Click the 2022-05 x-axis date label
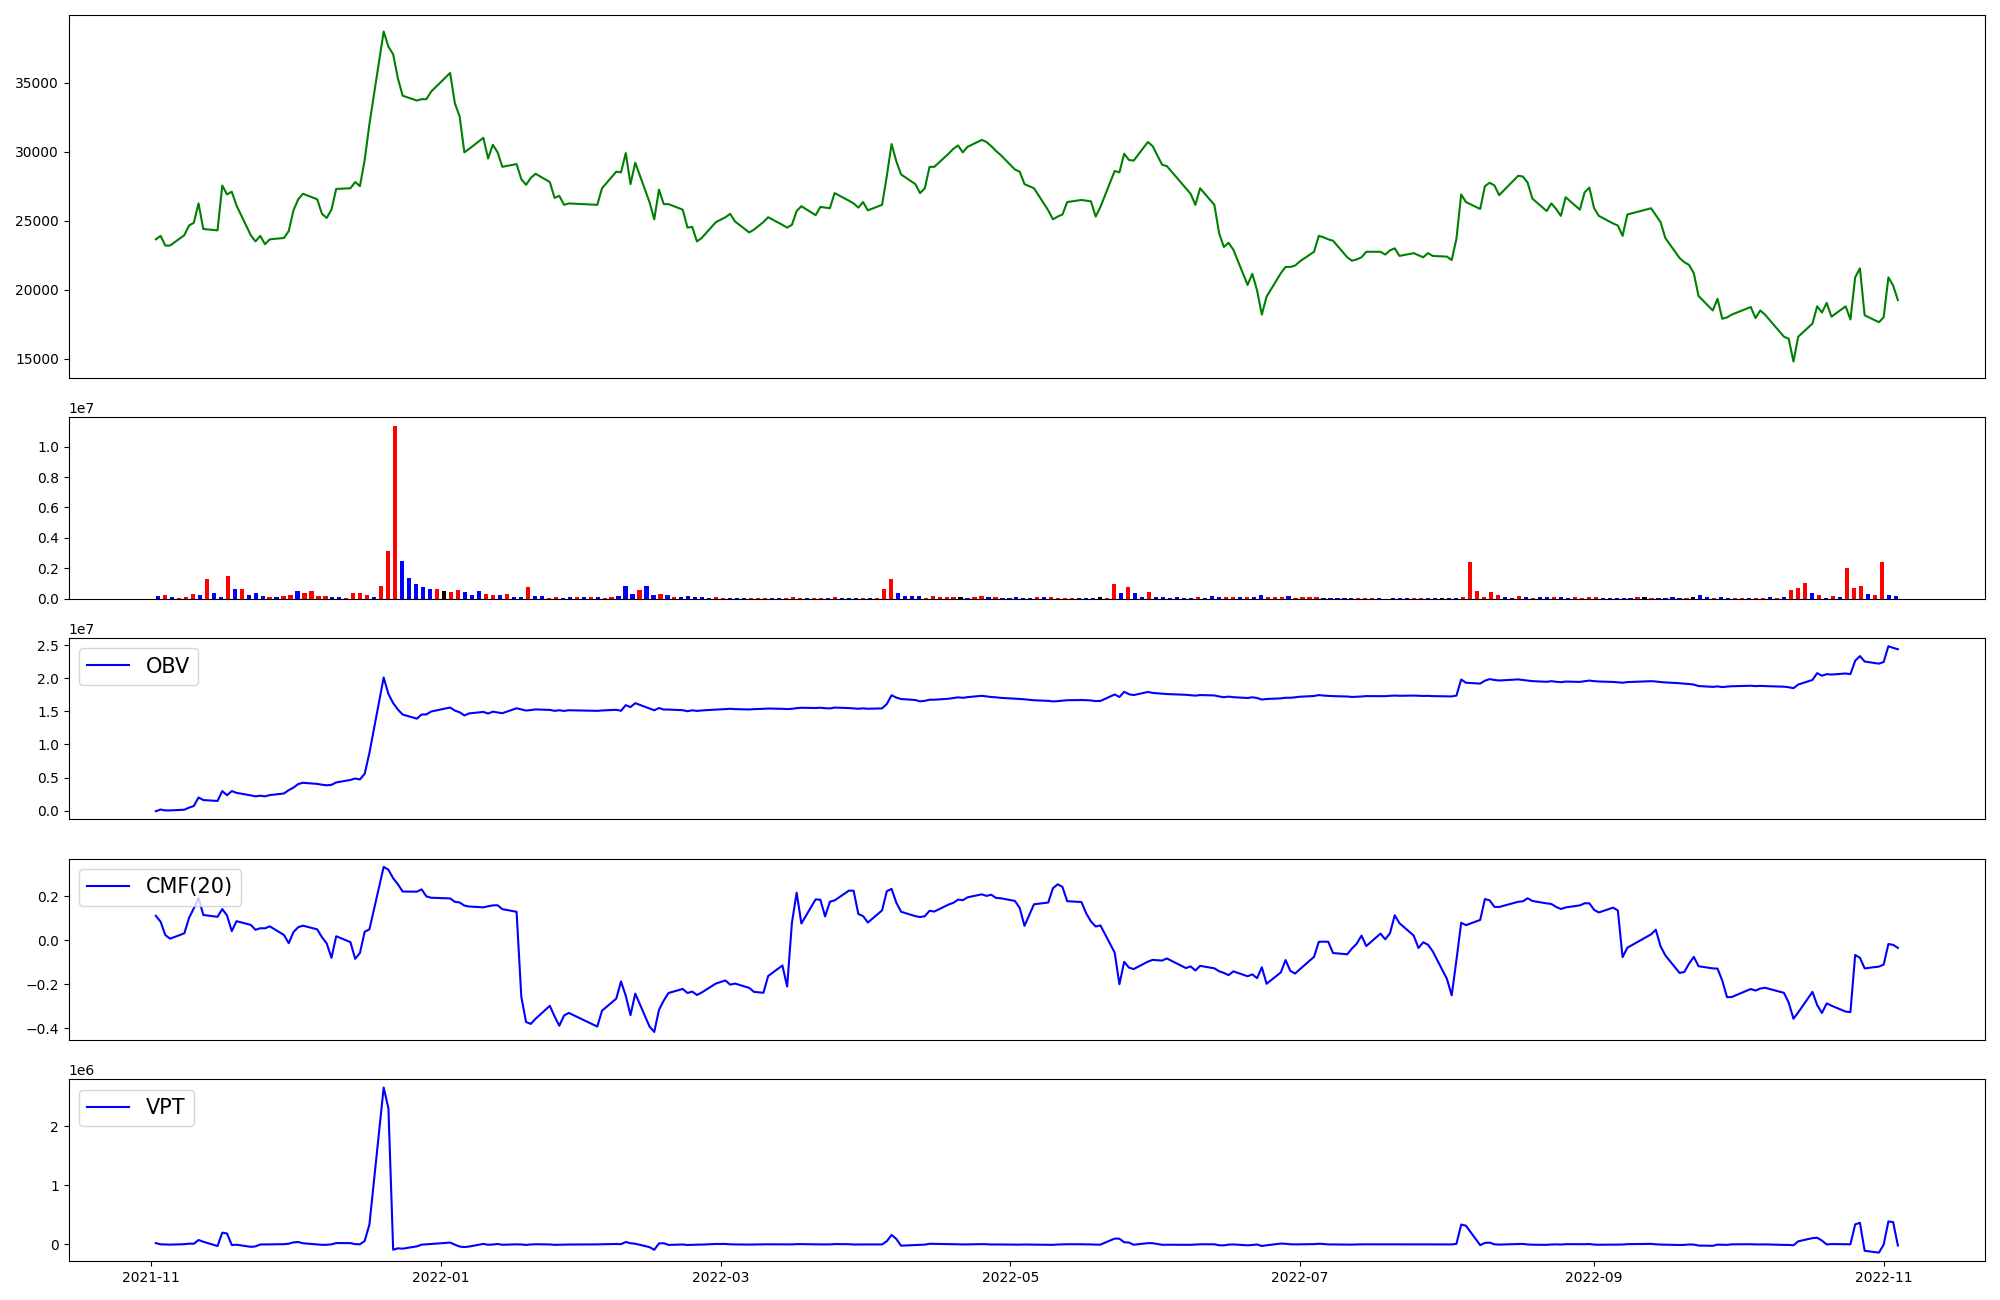2000x1300 pixels. coord(1010,1277)
